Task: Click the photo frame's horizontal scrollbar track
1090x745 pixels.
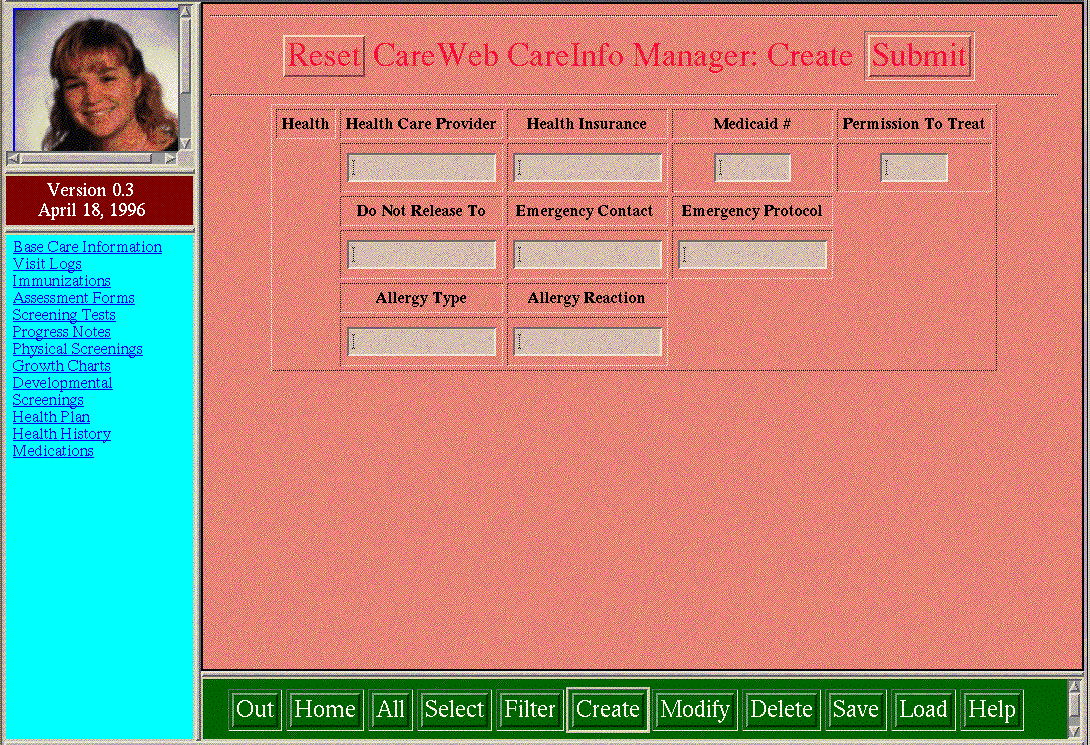Action: pos(92,158)
